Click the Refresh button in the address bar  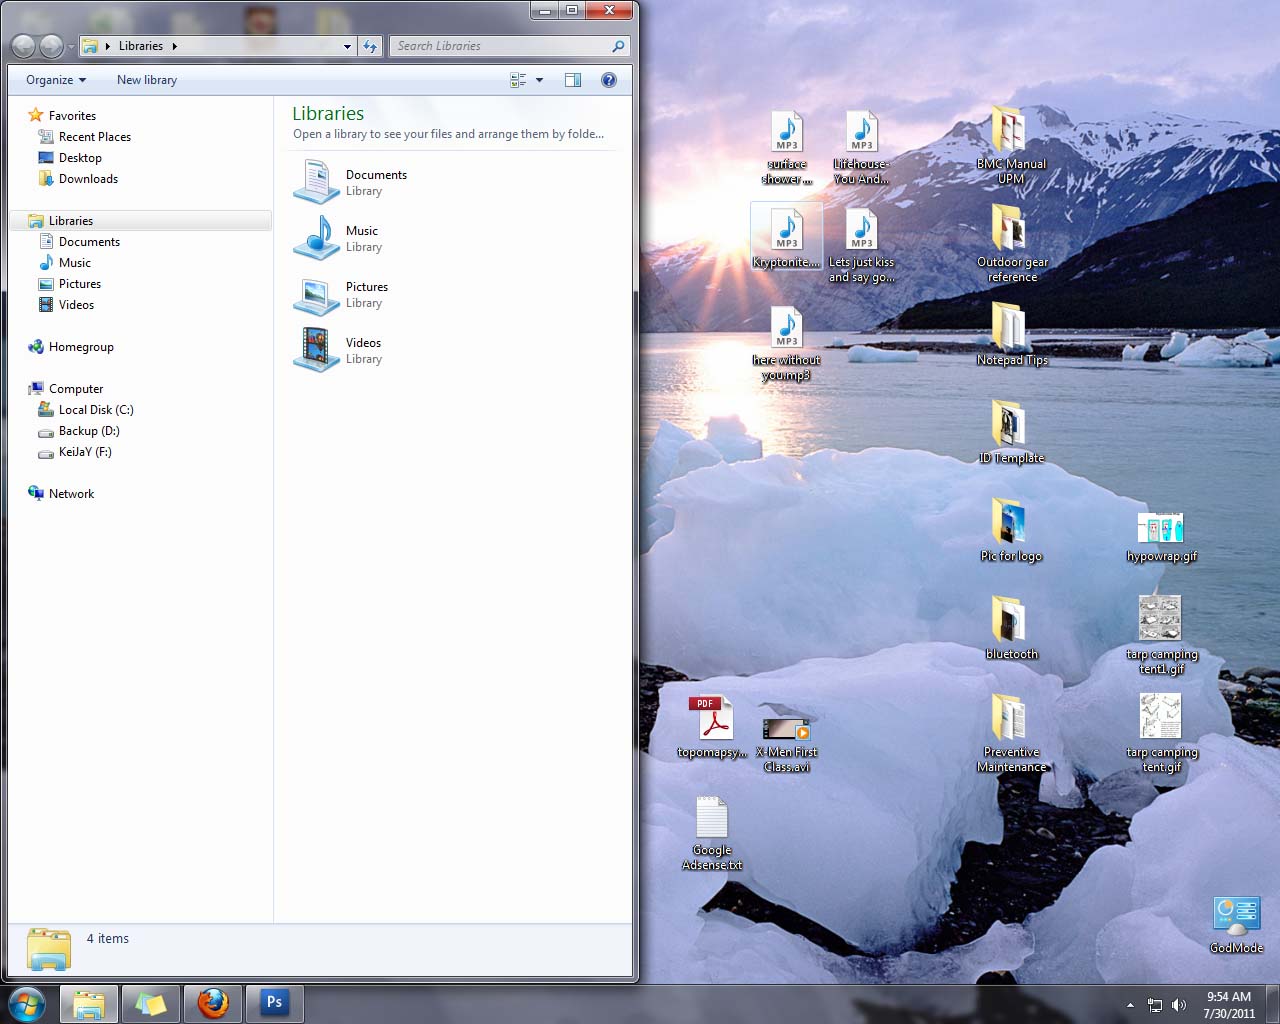[x=370, y=46]
